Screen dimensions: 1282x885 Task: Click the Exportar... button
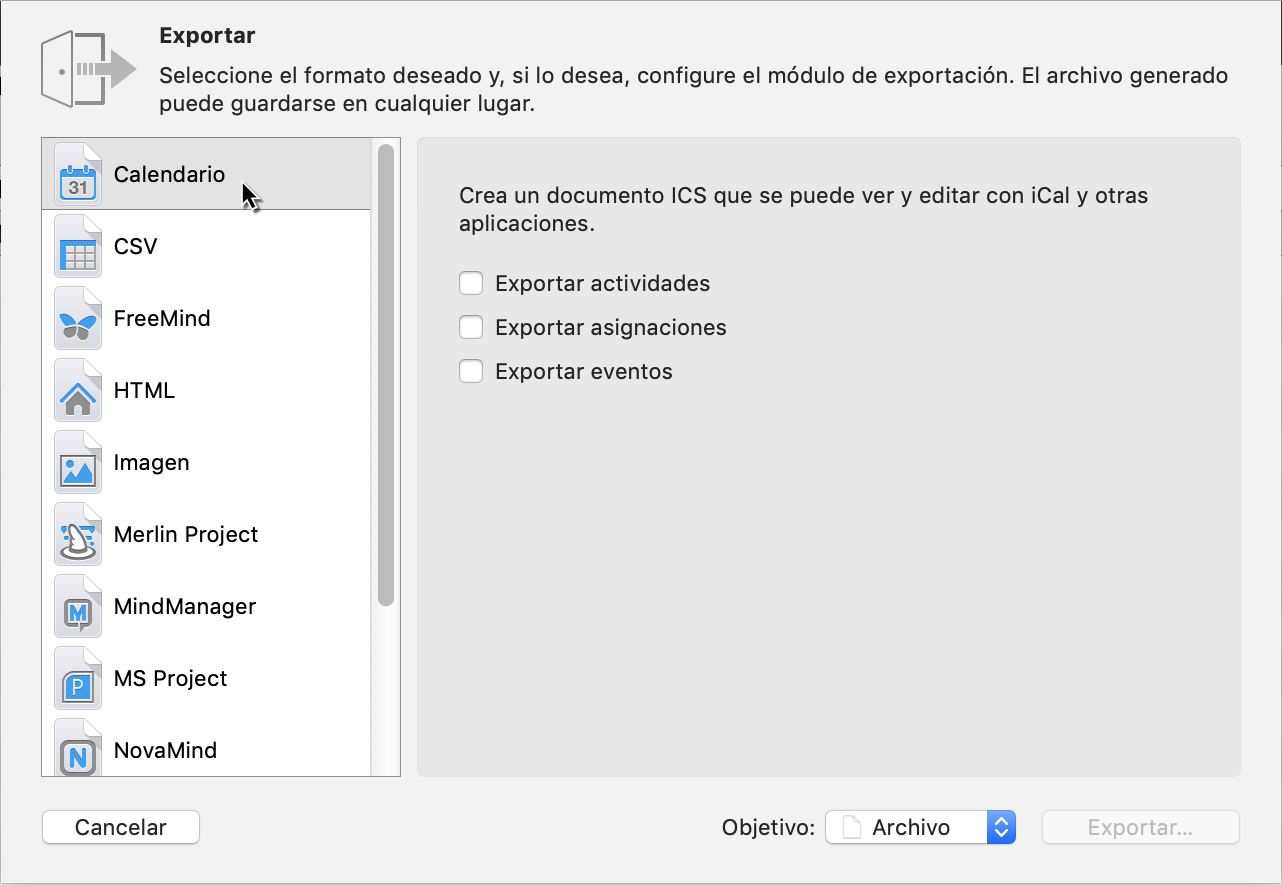pos(1140,827)
